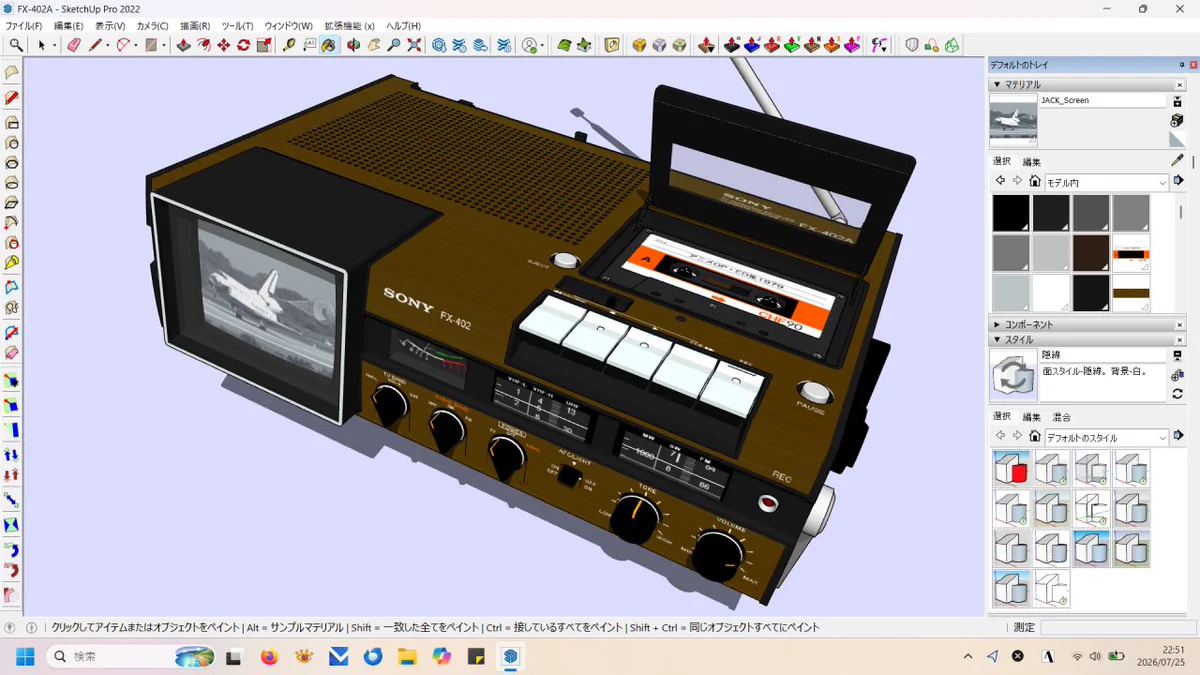Click the Zoom Extents tool
The width and height of the screenshot is (1200, 675).
(x=414, y=45)
